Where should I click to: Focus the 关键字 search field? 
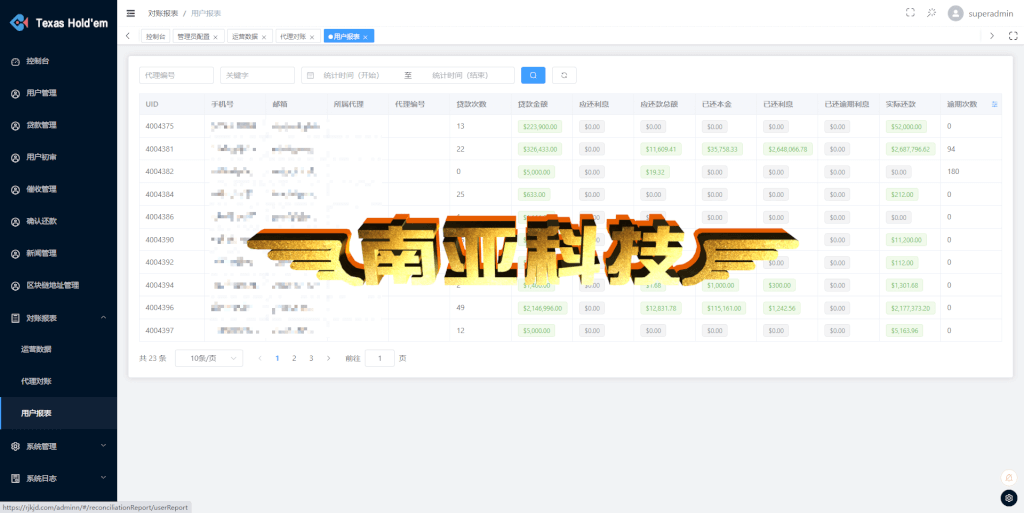pyautogui.click(x=257, y=75)
